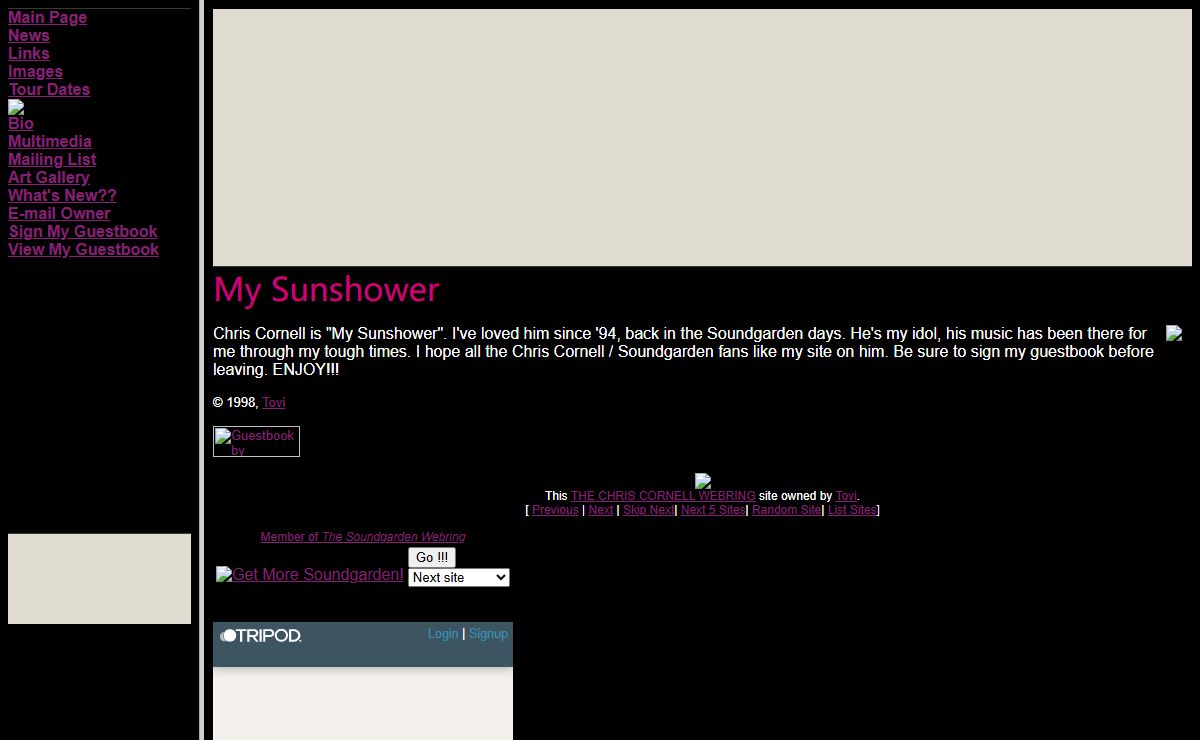Open the Main Page sidebar link
The image size is (1200, 740).
coord(47,18)
